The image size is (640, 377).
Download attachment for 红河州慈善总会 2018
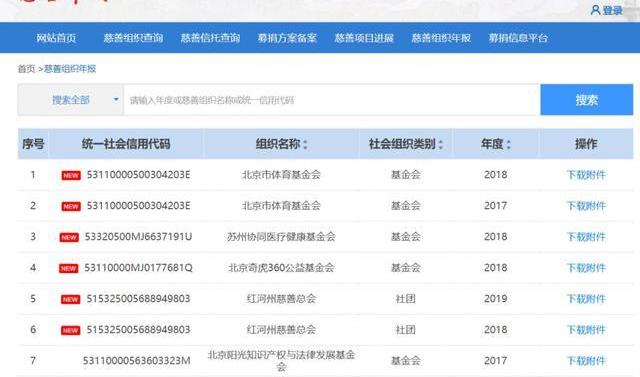[x=586, y=330]
